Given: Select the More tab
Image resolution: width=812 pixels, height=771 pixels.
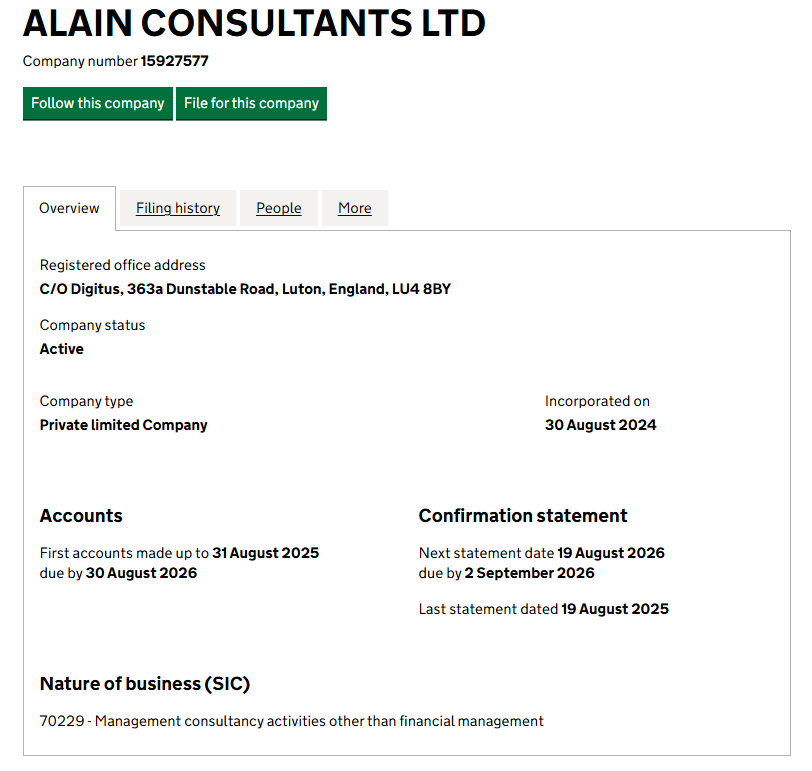Looking at the screenshot, I should [x=355, y=208].
